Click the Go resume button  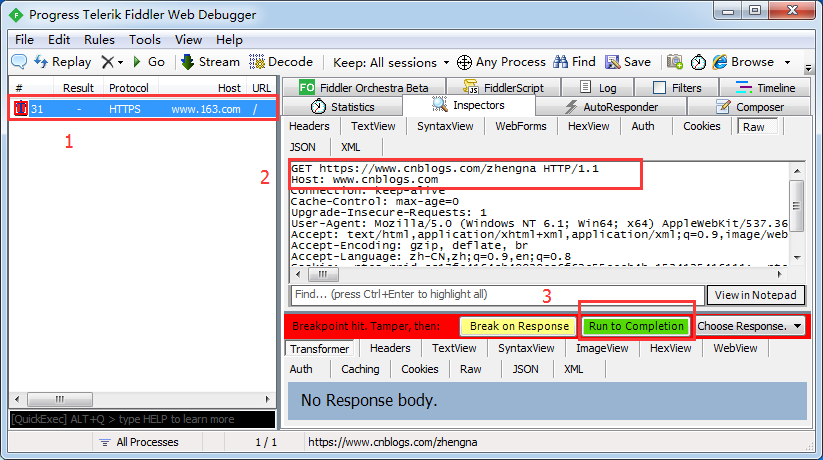click(x=138, y=62)
